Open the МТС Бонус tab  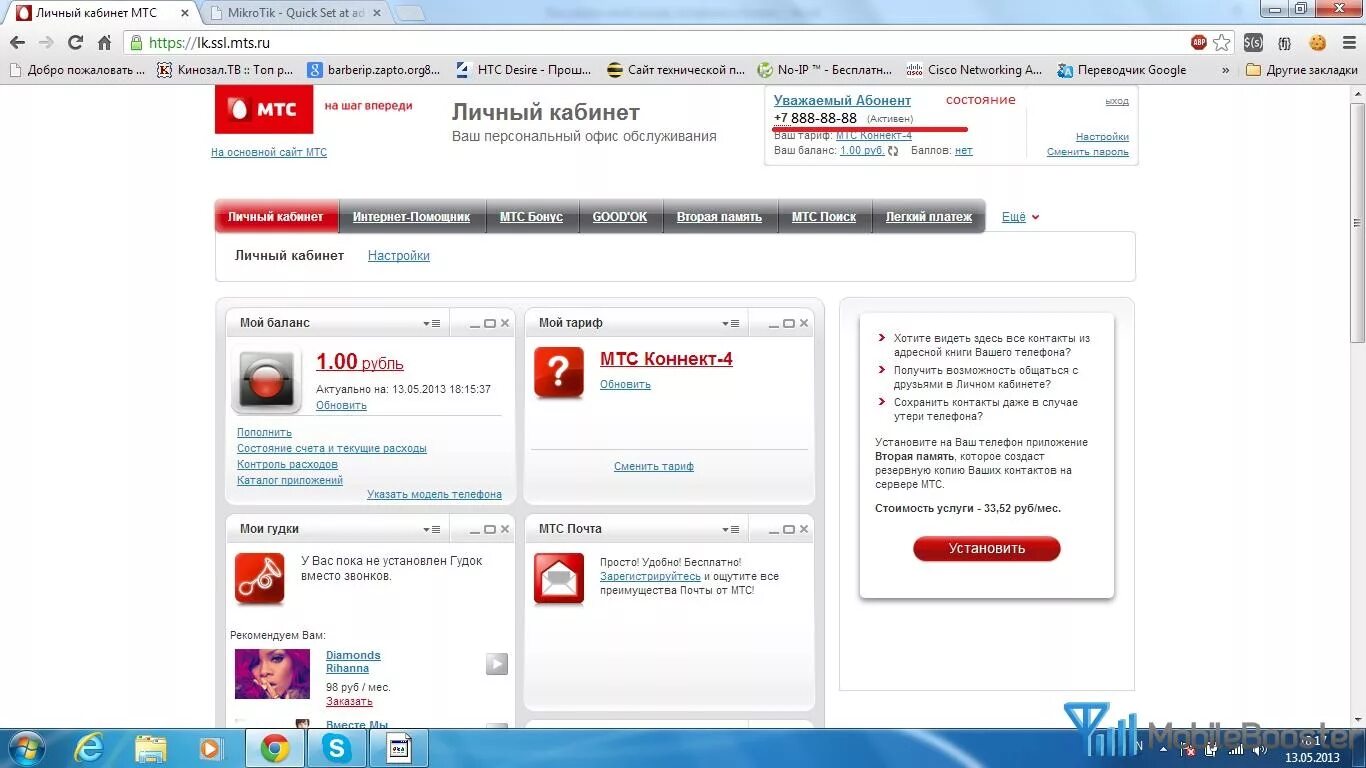(531, 216)
